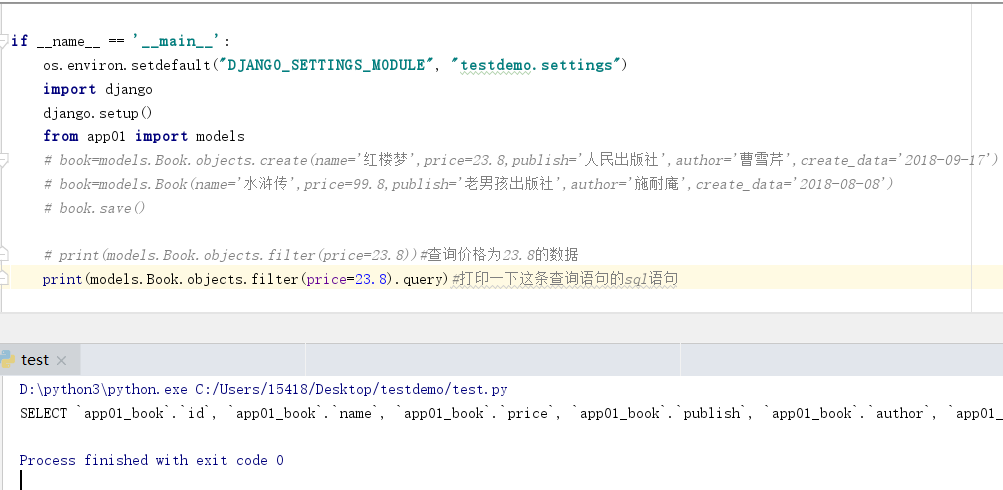Viewport: 1003px width, 490px height.
Task: Click the "DJANGO_SETTINGS_MODULE" string
Action: click(x=326, y=65)
